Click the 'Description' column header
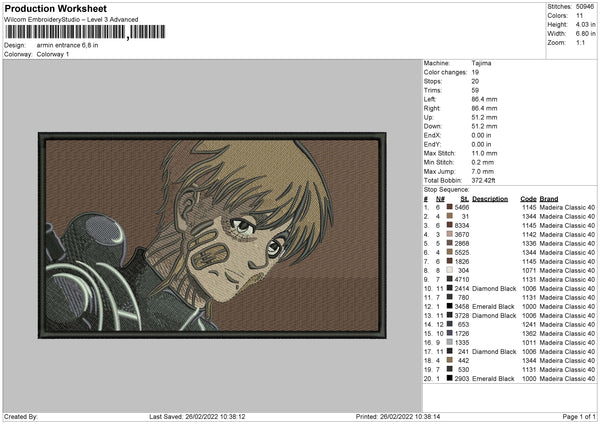Image resolution: width=600 pixels, height=424 pixels. coord(490,199)
